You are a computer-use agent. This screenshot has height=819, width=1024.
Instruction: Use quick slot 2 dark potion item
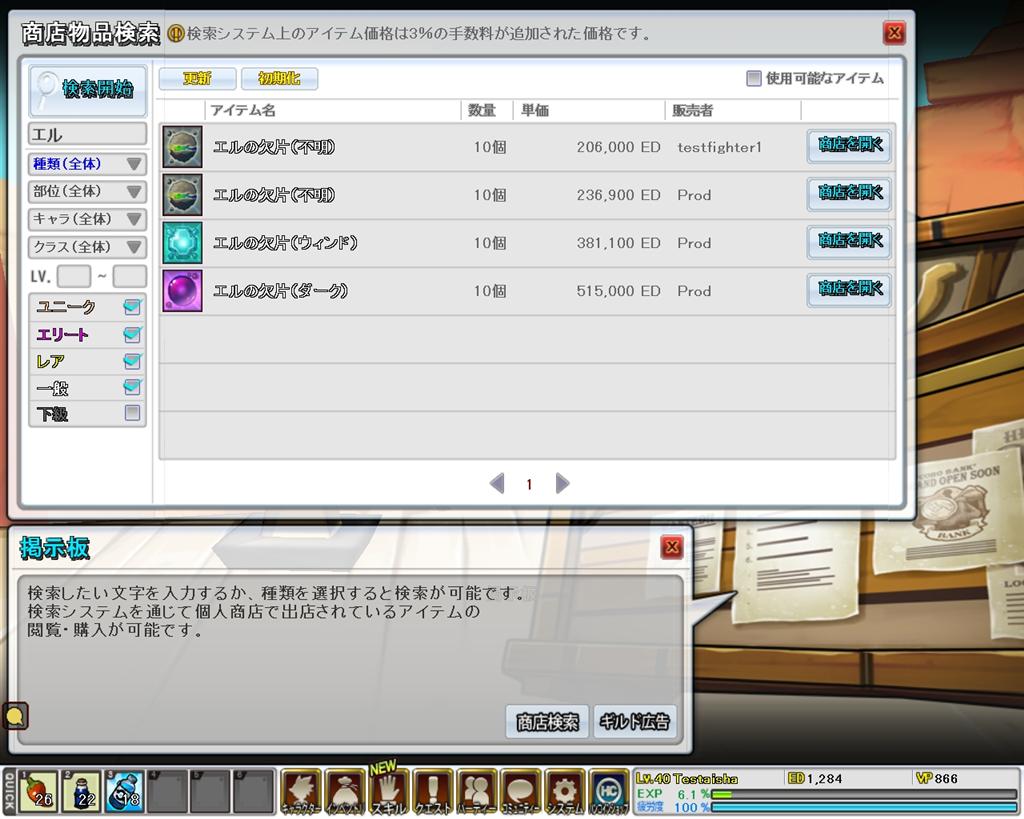coord(81,791)
